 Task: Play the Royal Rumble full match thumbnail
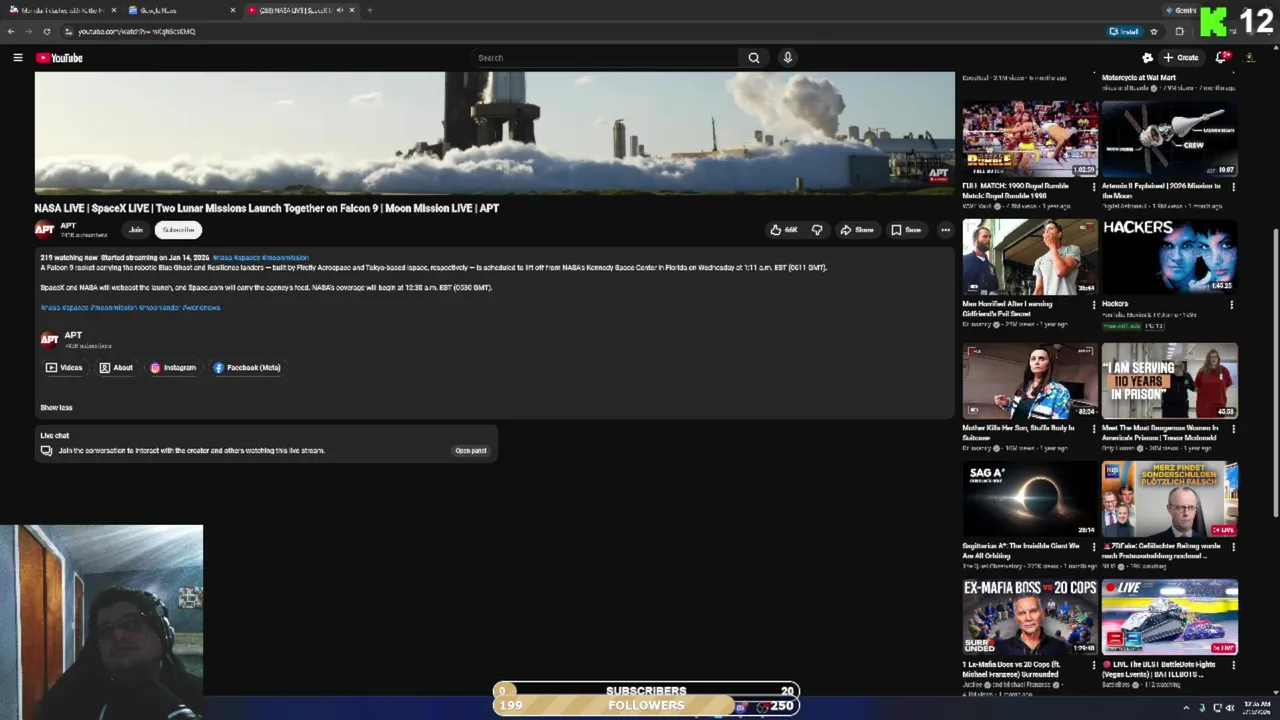tap(1030, 139)
